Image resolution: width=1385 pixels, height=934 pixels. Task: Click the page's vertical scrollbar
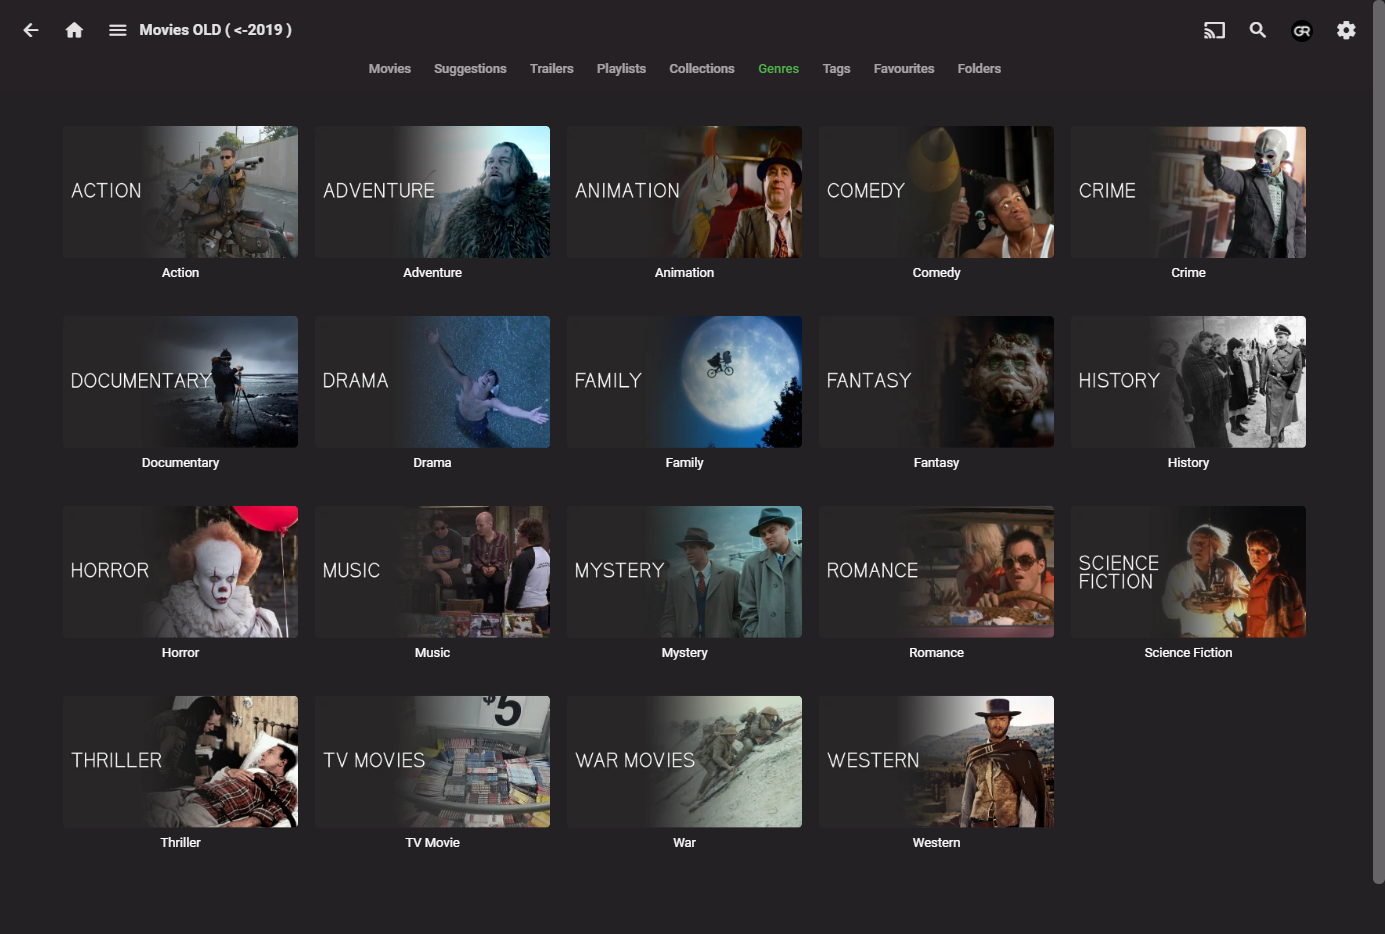tap(1379, 442)
